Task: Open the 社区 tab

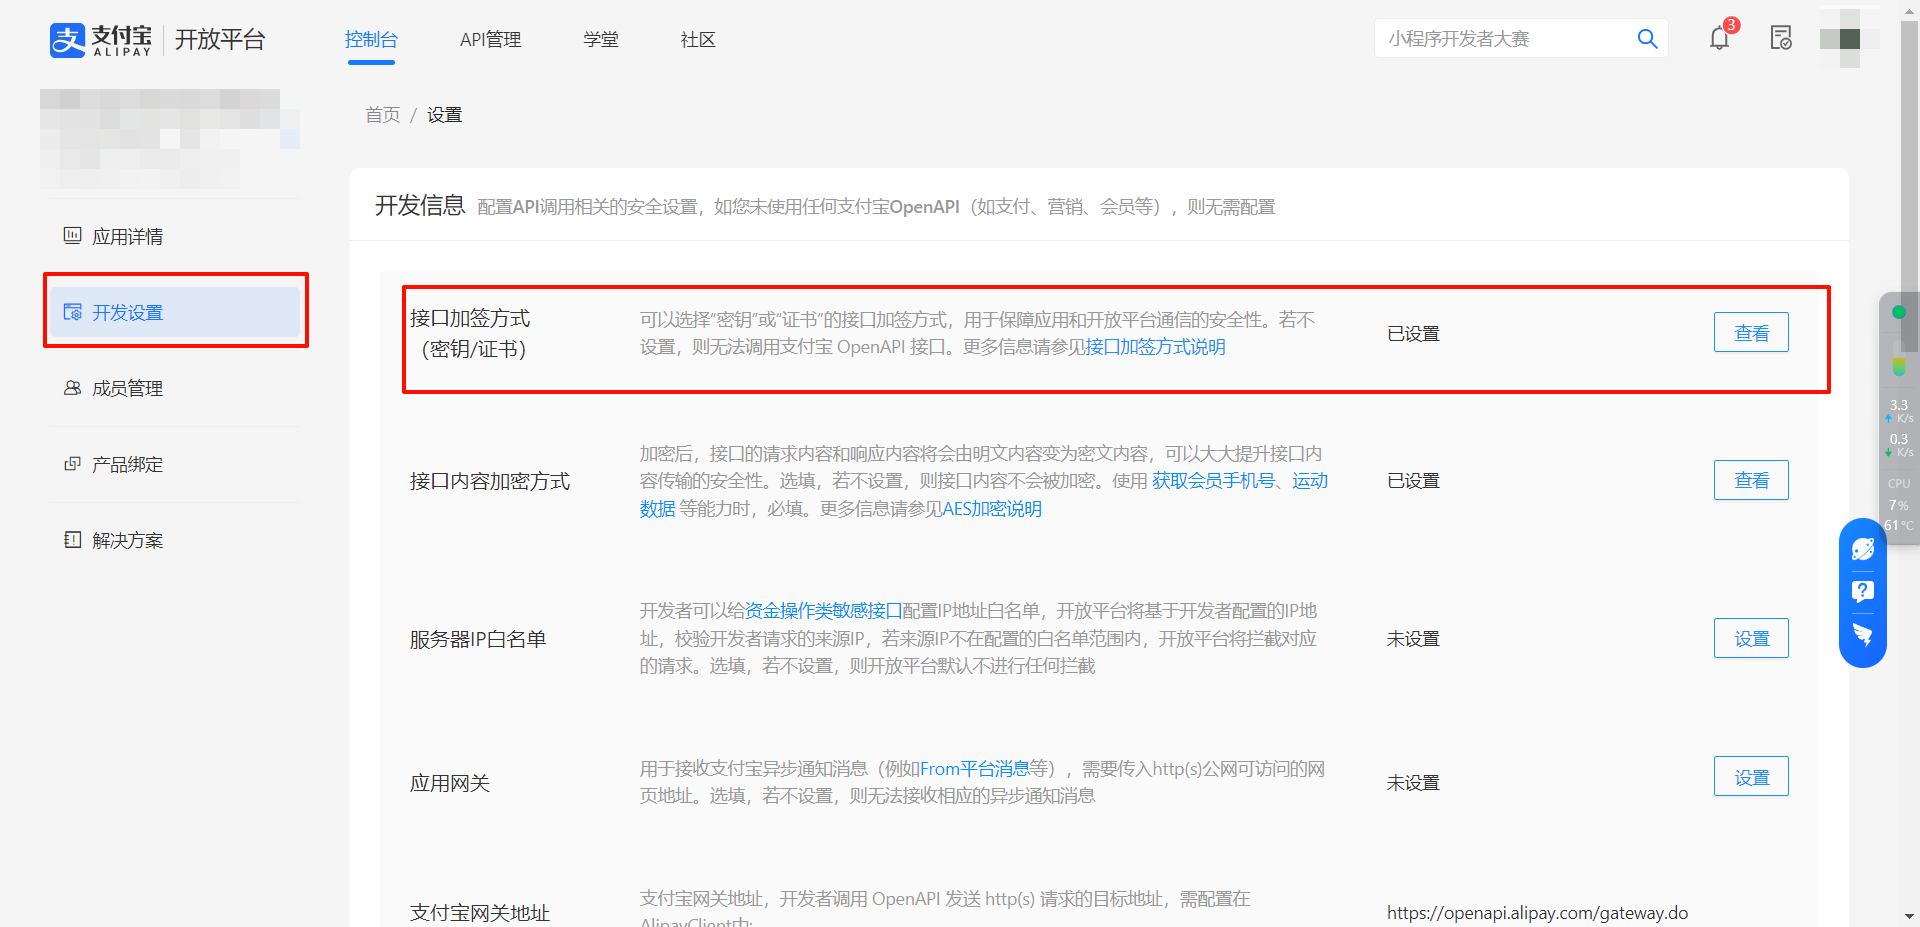Action: tap(697, 40)
